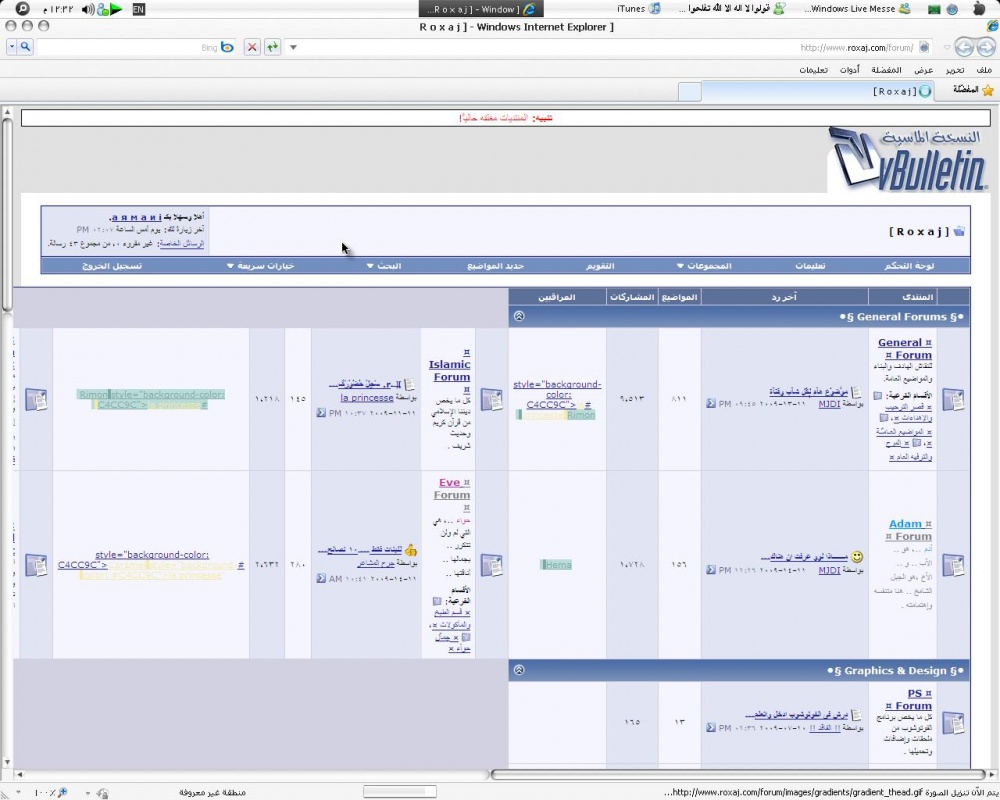Viewport: 1000px width, 800px height.
Task: Click the vBulletin logo banner
Action: [x=907, y=160]
